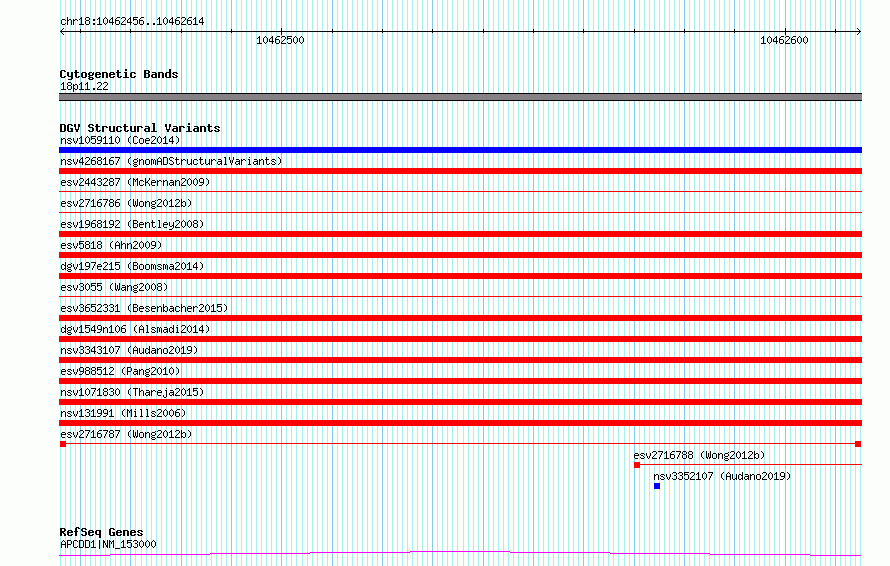
Task: Open variant label esv2443287 (McKernan2009)
Action: pos(135,182)
